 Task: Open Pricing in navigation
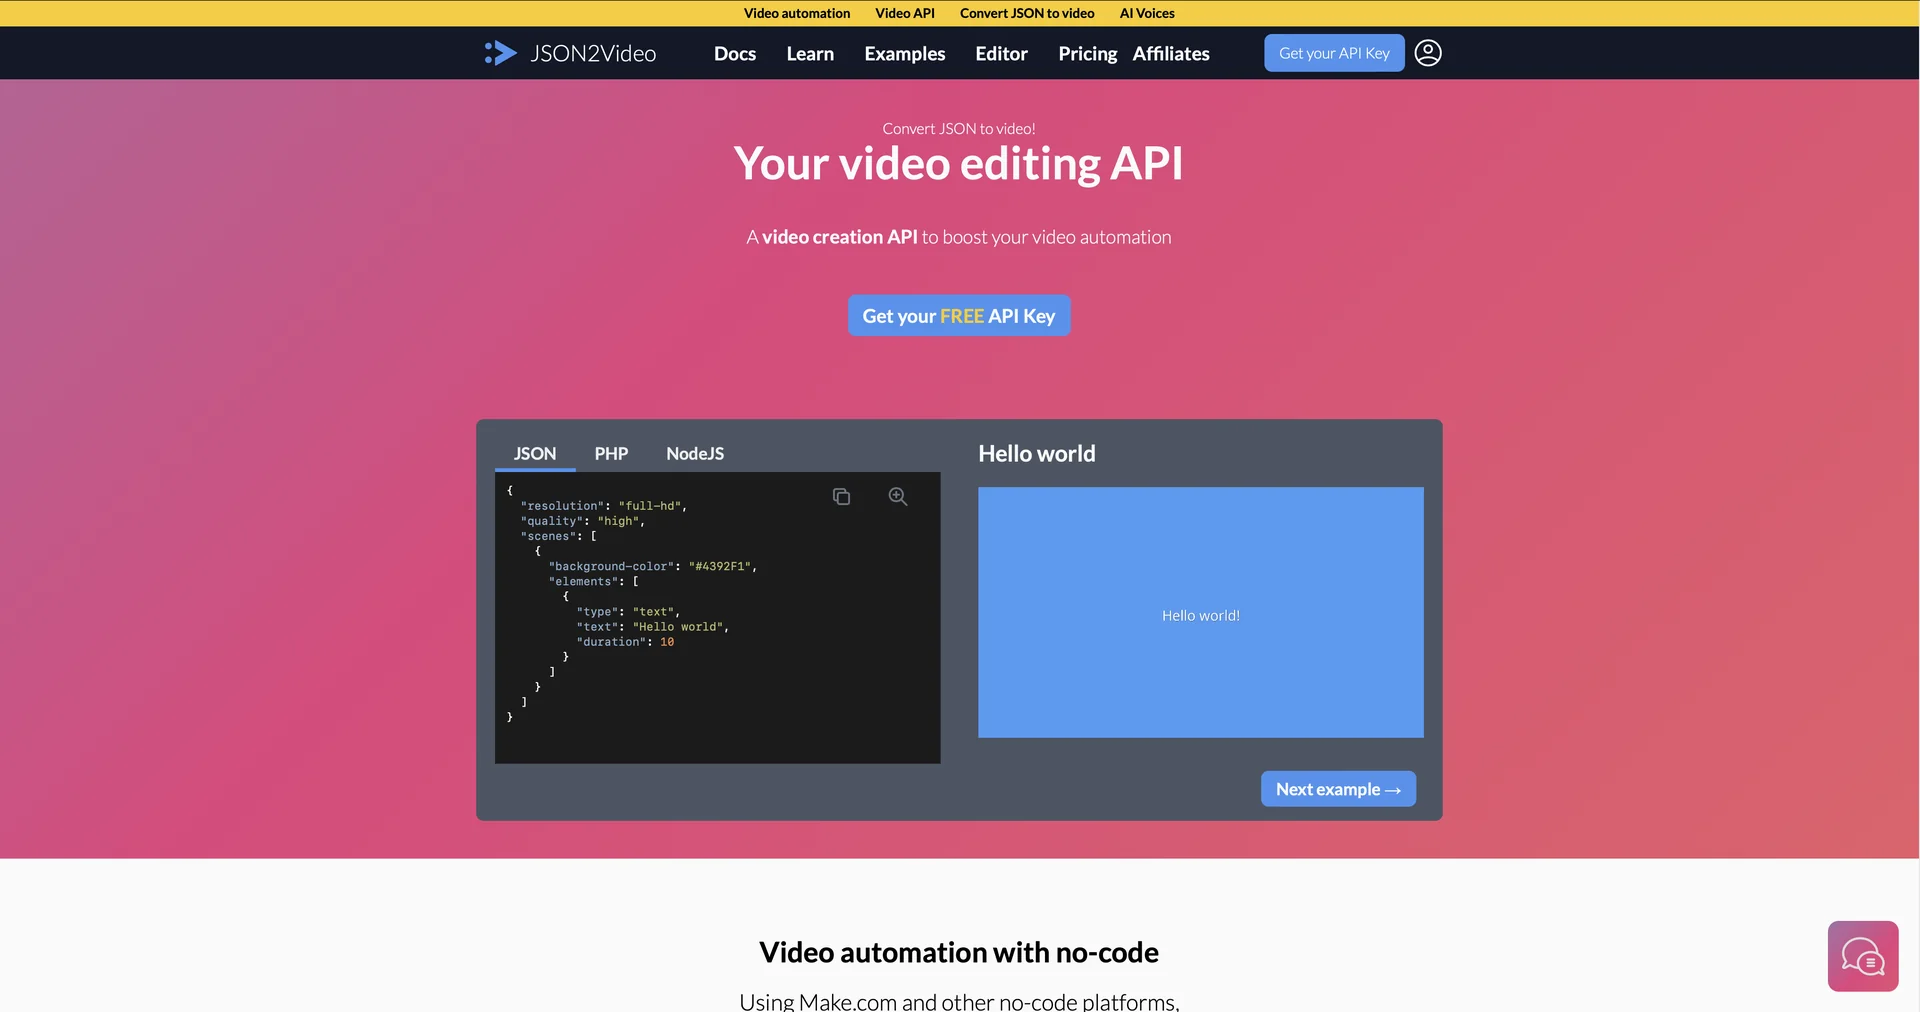click(1087, 54)
